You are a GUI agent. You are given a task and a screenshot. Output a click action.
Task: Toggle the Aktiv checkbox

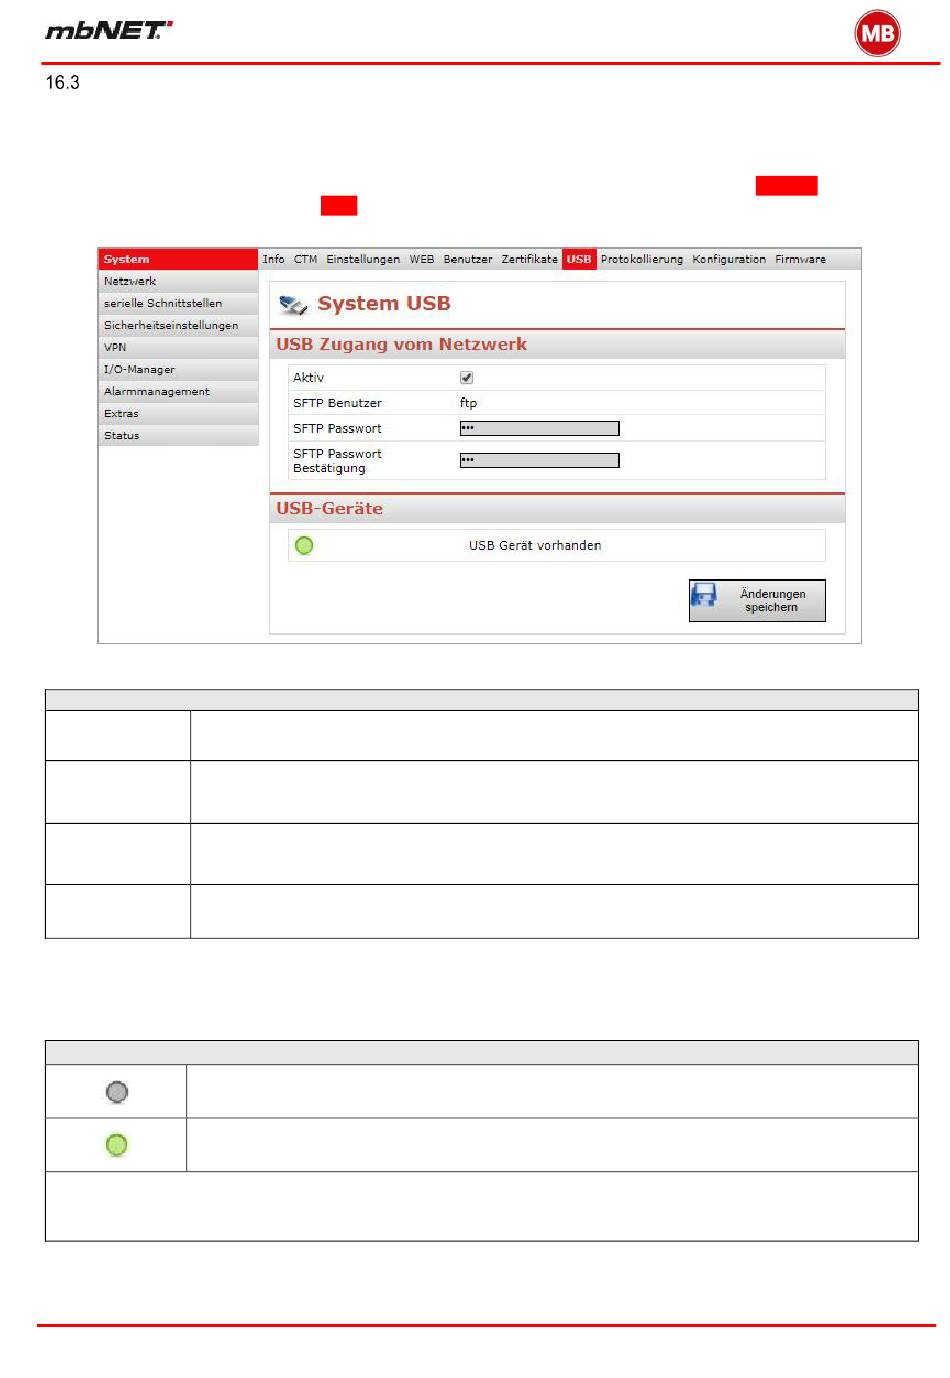click(x=466, y=377)
